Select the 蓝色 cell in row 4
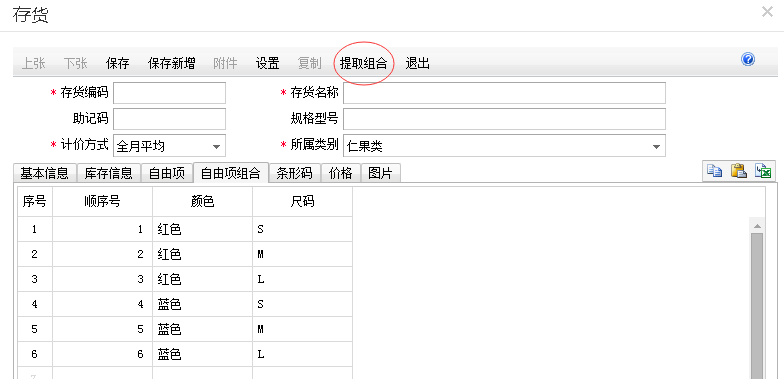784x379 pixels. [x=202, y=304]
